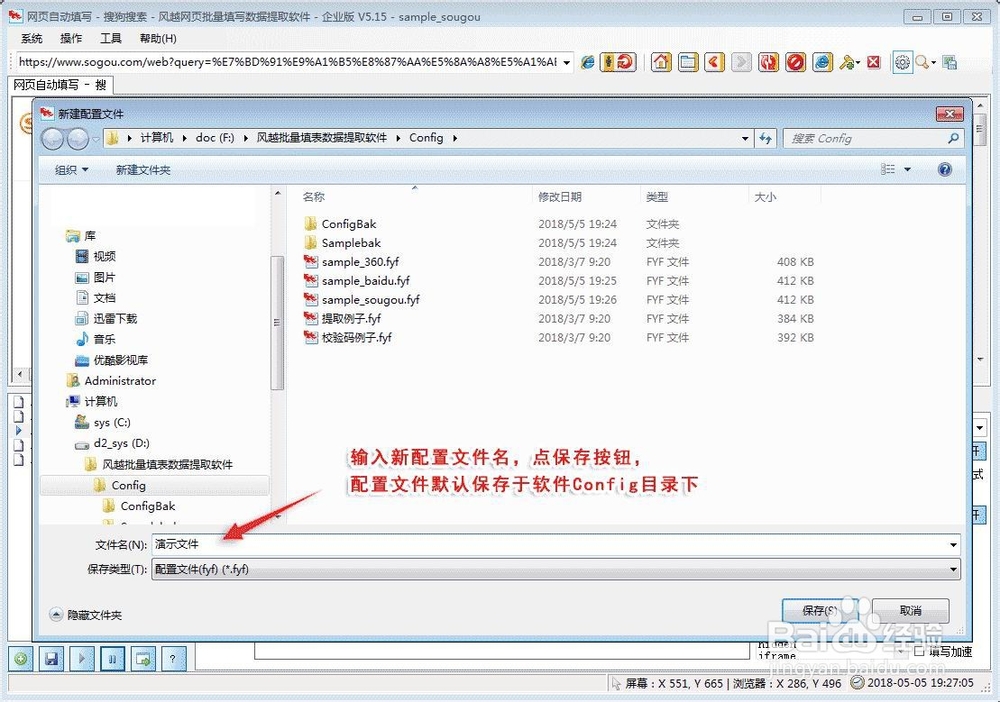Open the 工具 menu
The height and width of the screenshot is (702, 1000).
(110, 38)
